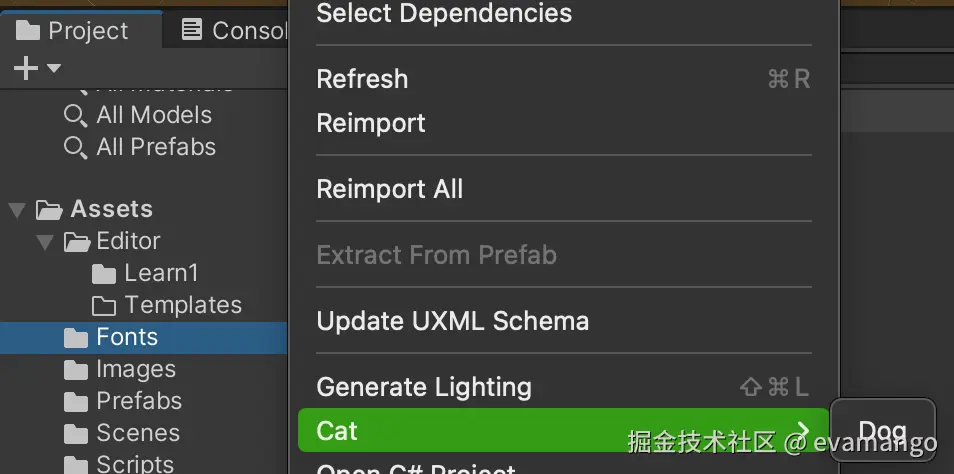Select the Fonts folder in tree
The height and width of the screenshot is (474, 954).
point(127,337)
